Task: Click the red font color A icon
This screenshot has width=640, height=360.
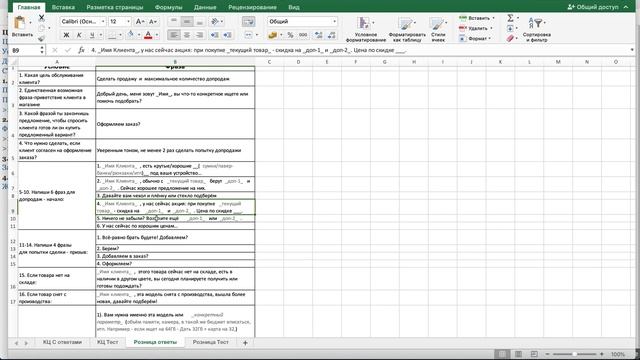Action: point(148,35)
